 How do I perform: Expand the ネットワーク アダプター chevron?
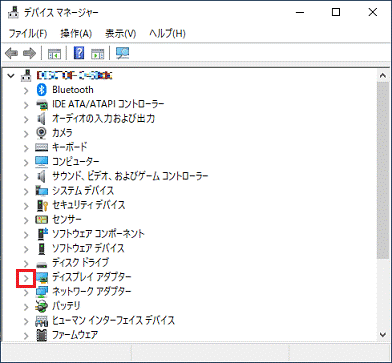click(26, 292)
